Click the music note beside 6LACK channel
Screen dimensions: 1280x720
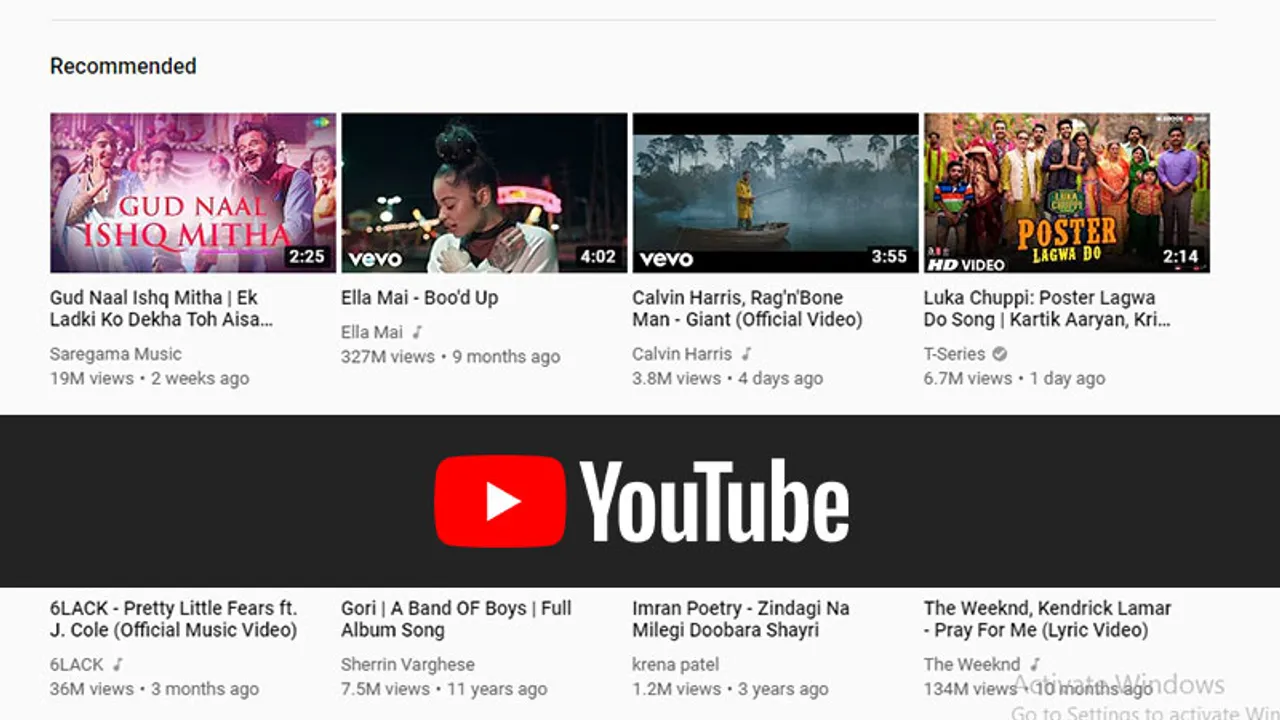click(118, 664)
